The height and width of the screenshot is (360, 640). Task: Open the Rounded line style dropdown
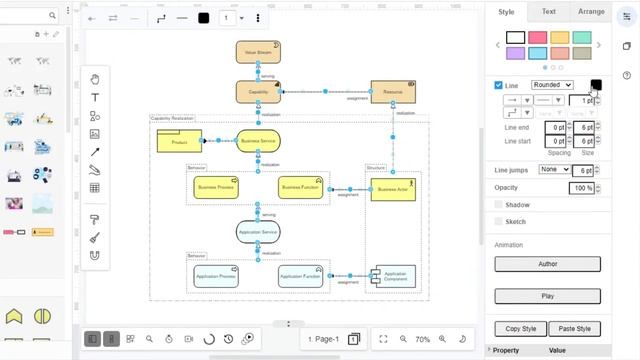point(552,85)
